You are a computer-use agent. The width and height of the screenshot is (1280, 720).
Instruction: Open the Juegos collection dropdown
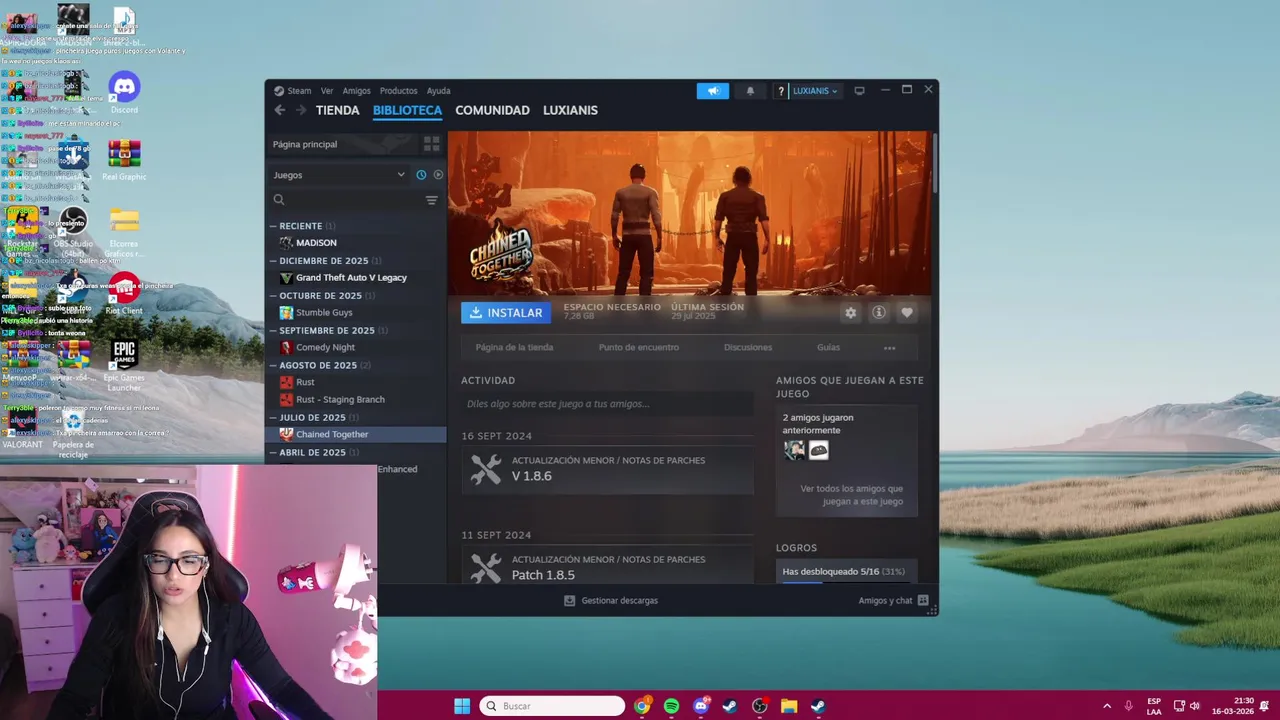coord(339,175)
